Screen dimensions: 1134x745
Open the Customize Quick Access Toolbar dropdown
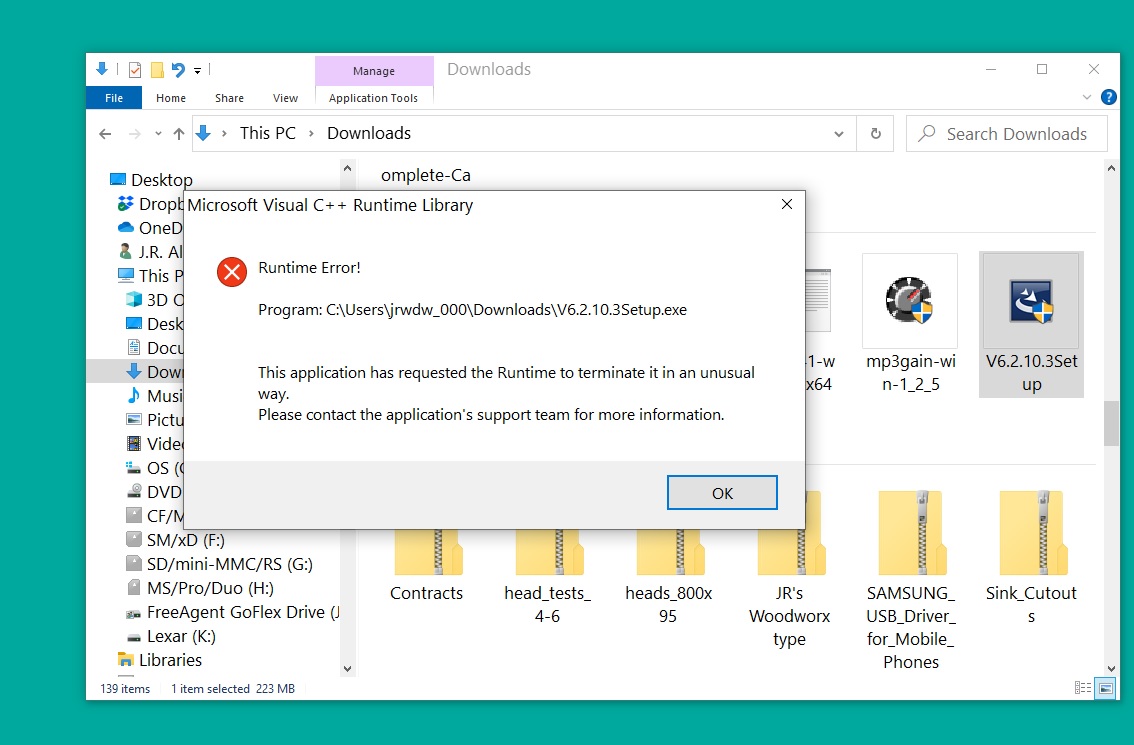pyautogui.click(x=198, y=71)
